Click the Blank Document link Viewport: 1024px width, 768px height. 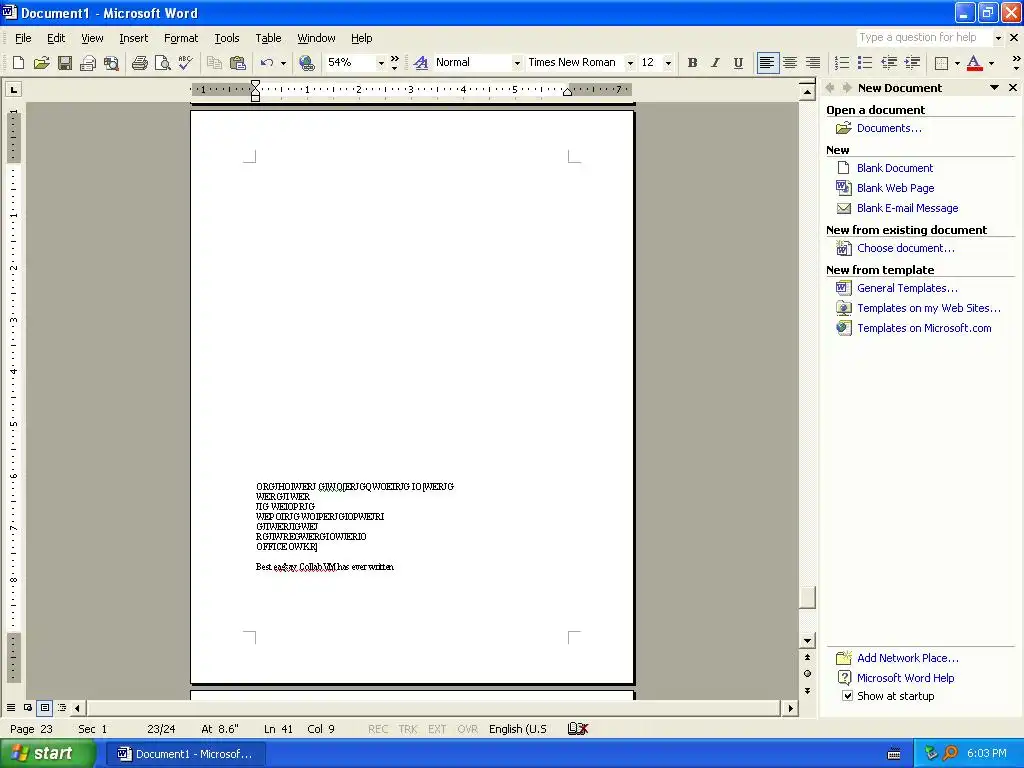pyautogui.click(x=895, y=168)
